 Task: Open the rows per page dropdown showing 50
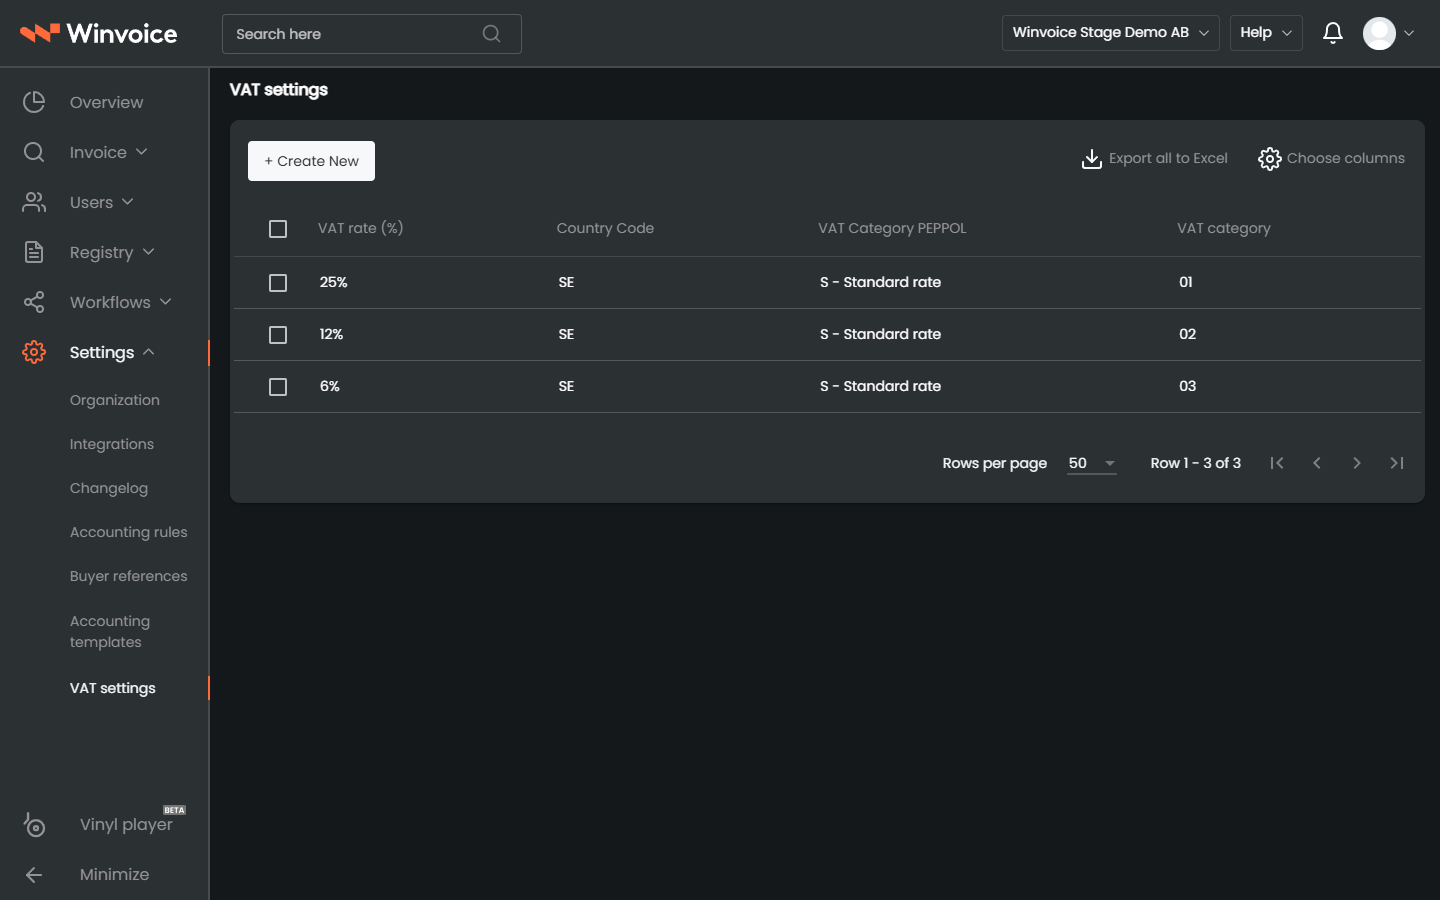click(x=1091, y=463)
